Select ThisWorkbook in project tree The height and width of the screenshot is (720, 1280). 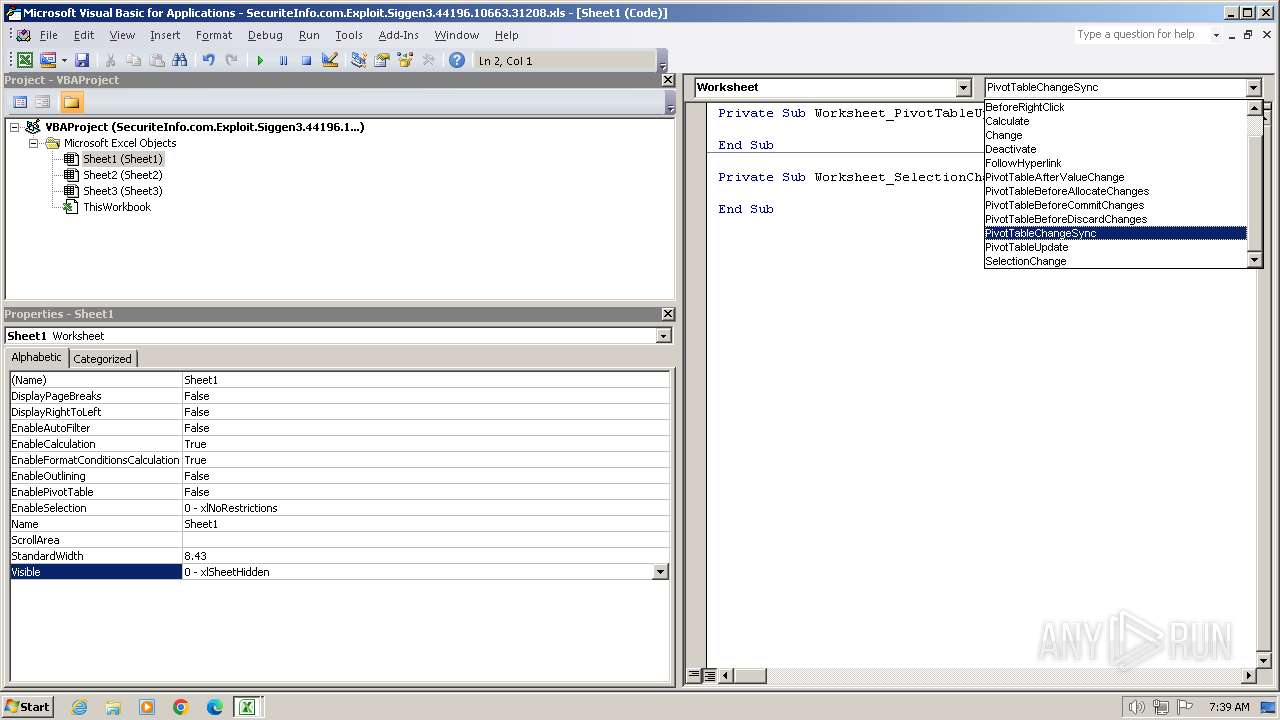click(117, 207)
